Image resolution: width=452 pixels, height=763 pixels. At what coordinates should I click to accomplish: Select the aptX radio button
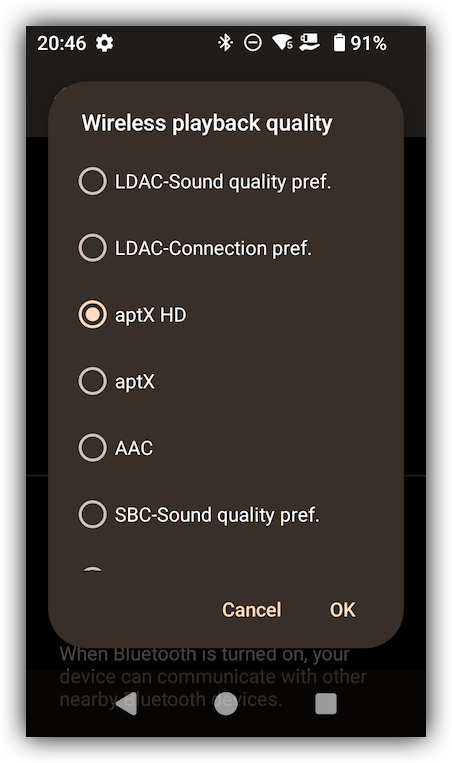click(92, 381)
